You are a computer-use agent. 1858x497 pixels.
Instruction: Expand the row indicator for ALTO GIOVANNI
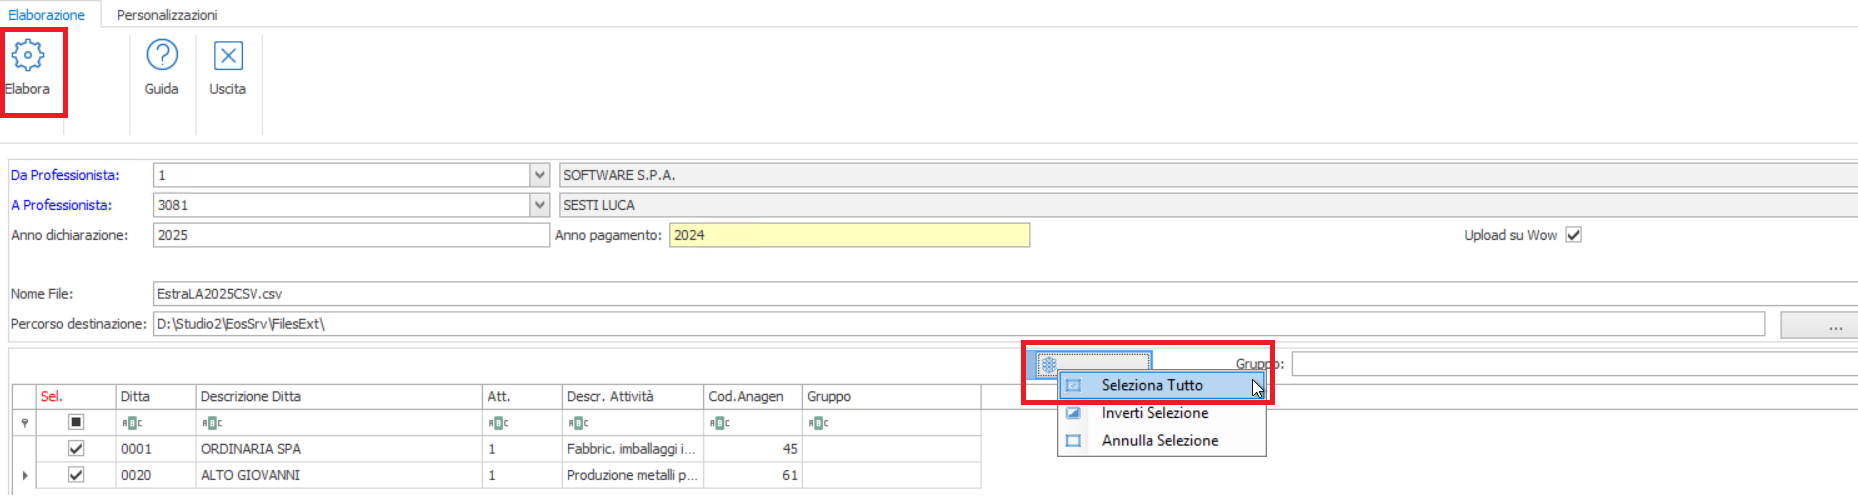pos(24,476)
